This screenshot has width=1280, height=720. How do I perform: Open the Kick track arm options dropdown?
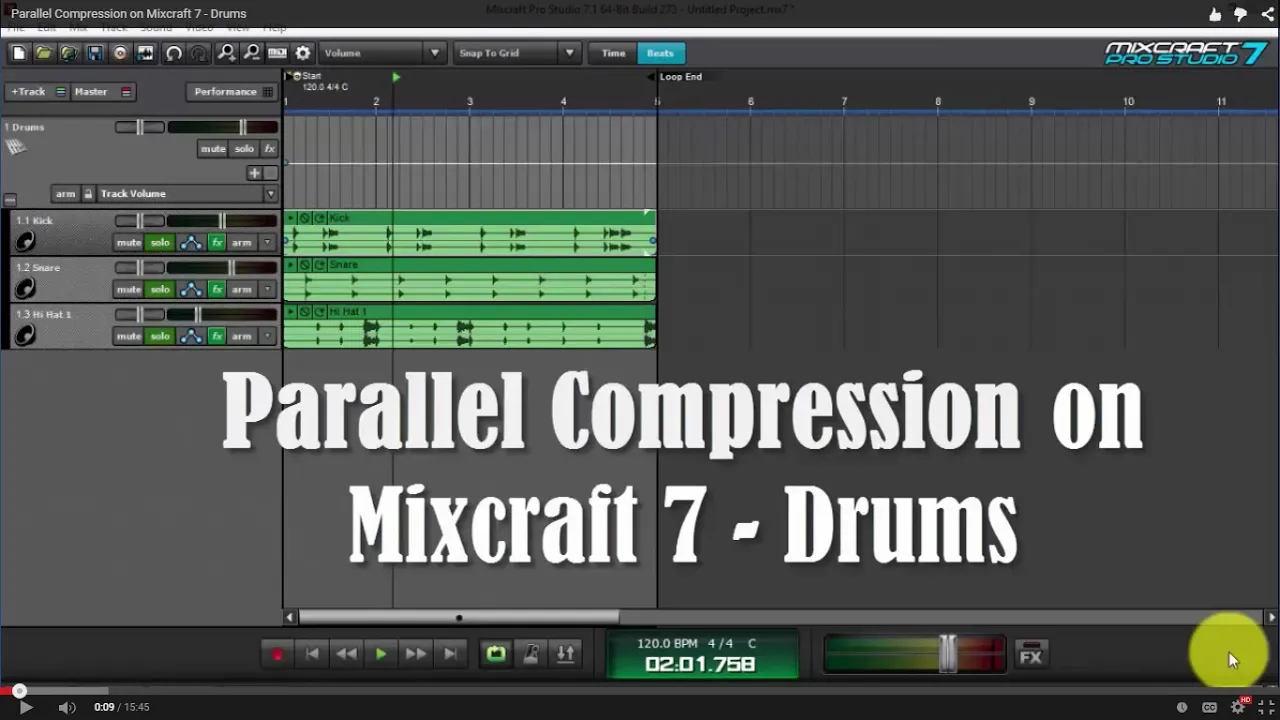[267, 242]
